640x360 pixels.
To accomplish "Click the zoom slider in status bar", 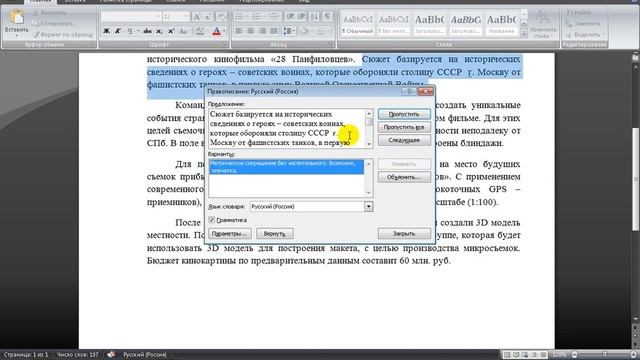I will point(604,354).
